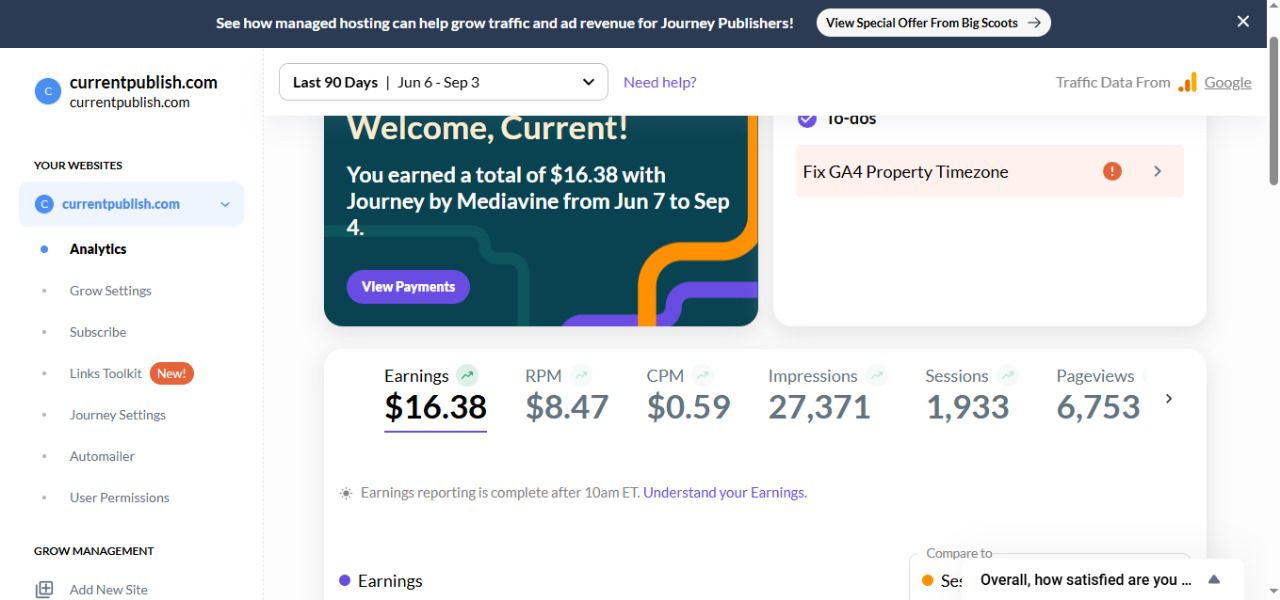Collapse the currentpublish.com website menu
Screen dimensions: 1280x600
click(x=225, y=204)
